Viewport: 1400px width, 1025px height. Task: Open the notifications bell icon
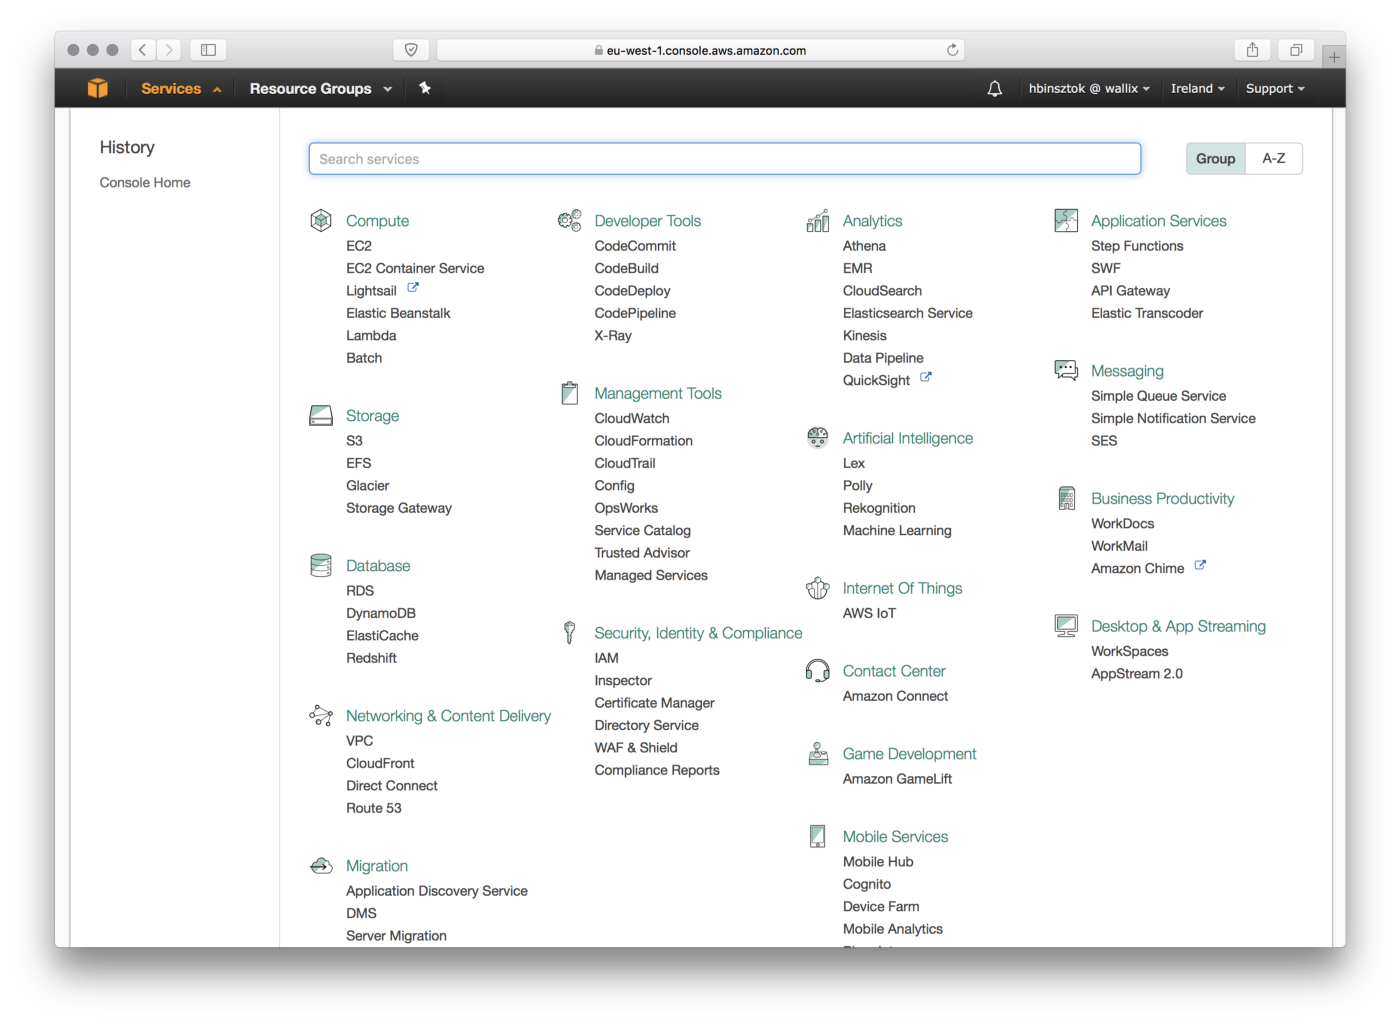pyautogui.click(x=994, y=88)
